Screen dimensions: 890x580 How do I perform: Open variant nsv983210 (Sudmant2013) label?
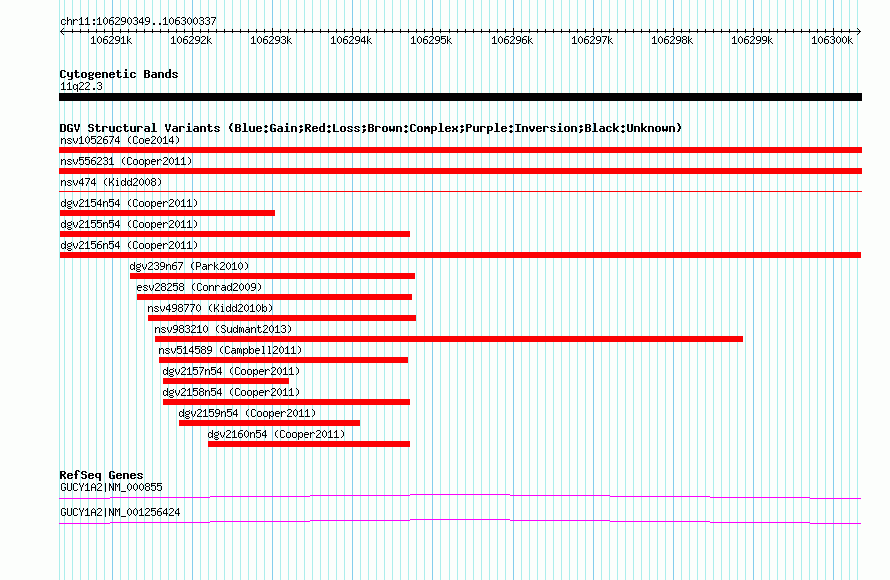click(223, 329)
